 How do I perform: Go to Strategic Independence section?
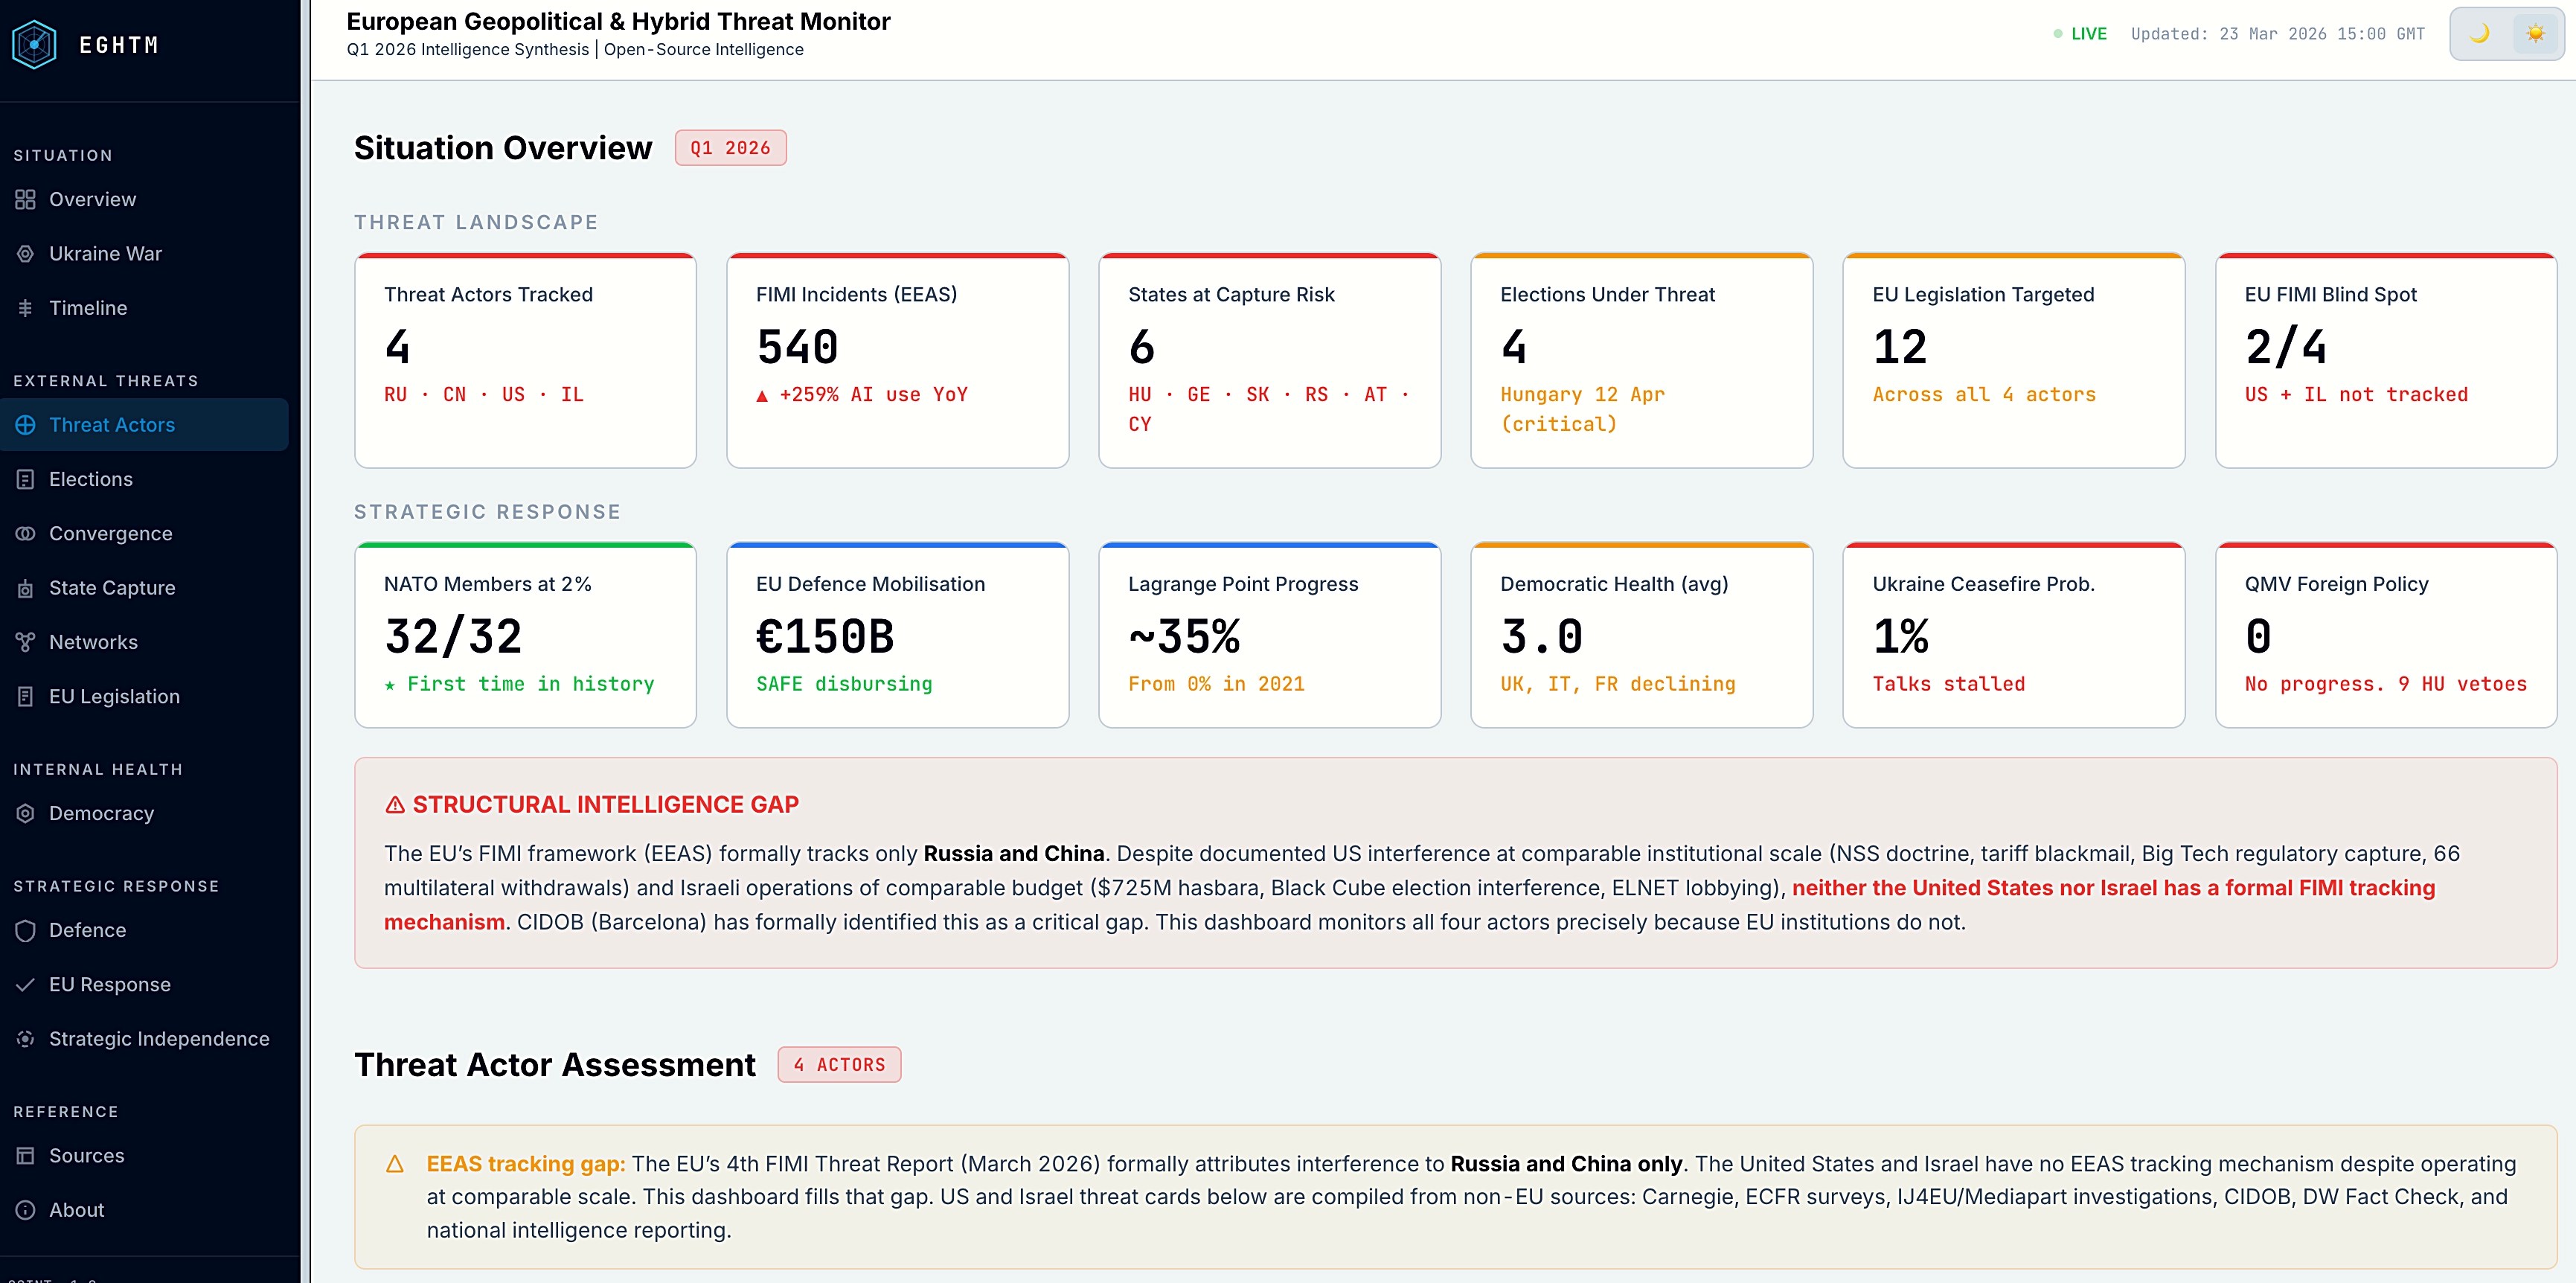tap(159, 1039)
